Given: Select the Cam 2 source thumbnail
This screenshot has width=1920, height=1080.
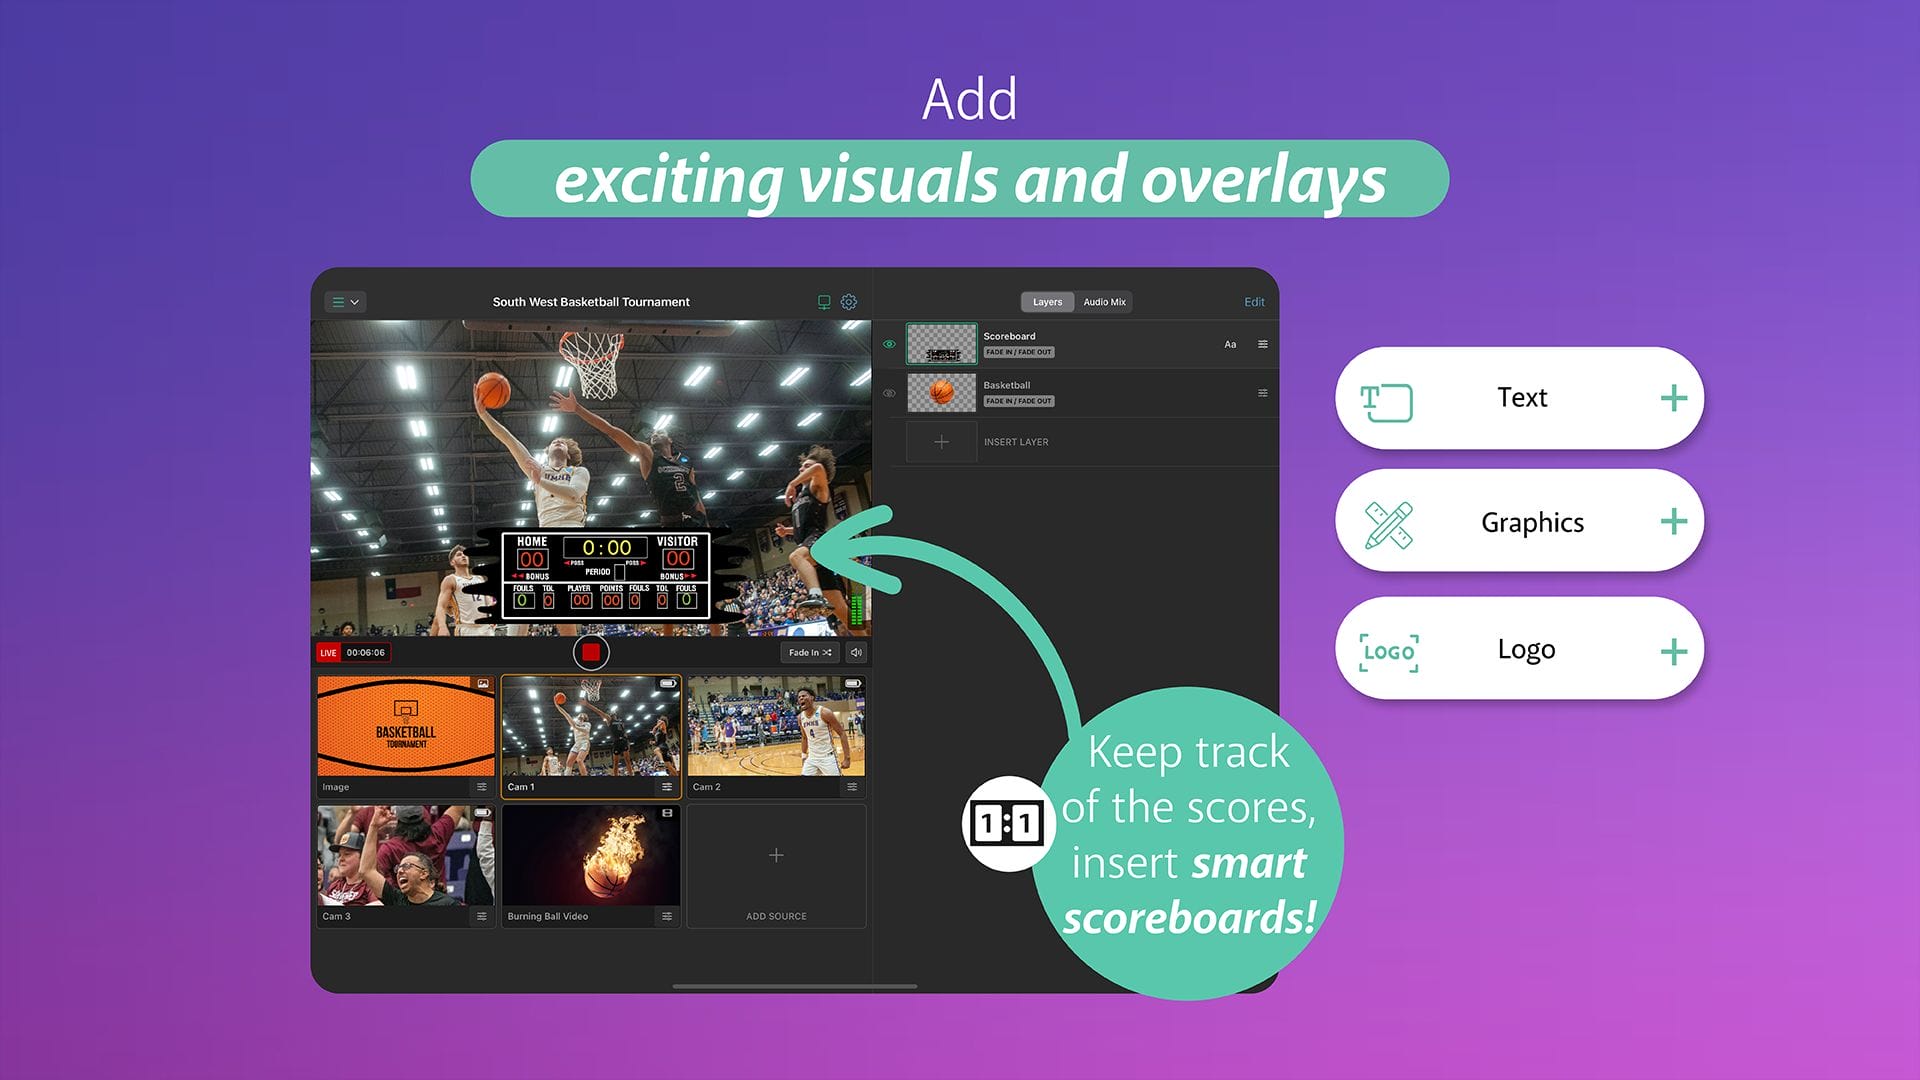Looking at the screenshot, I should tap(776, 727).
